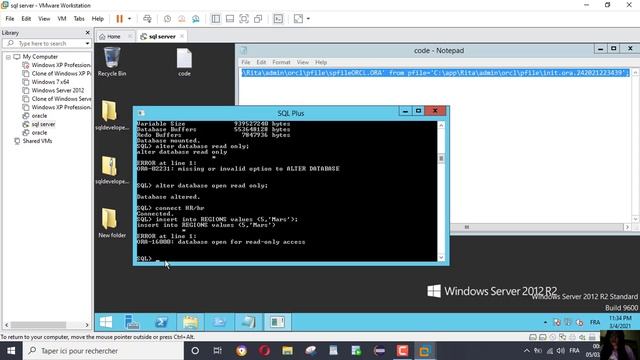
Task: Select the code file desktop icon
Action: (184, 62)
